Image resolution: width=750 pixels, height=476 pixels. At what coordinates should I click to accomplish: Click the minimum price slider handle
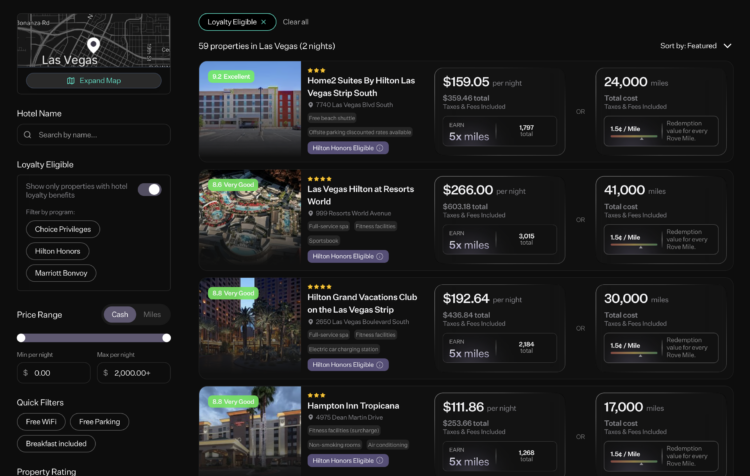pos(21,338)
